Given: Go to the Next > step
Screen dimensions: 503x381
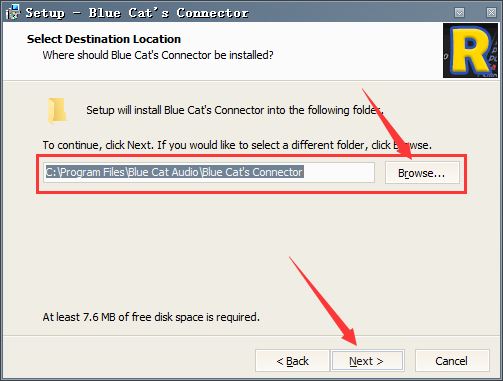Looking at the screenshot, I should pos(367,361).
